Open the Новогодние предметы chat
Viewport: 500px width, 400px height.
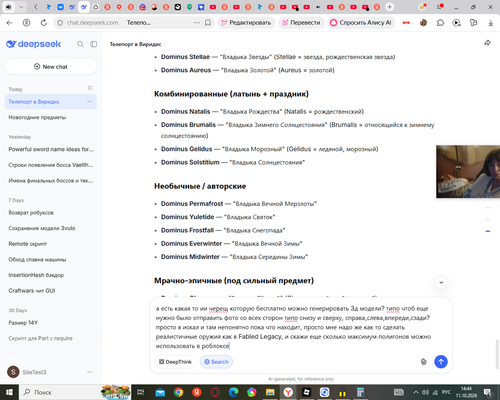[51, 117]
